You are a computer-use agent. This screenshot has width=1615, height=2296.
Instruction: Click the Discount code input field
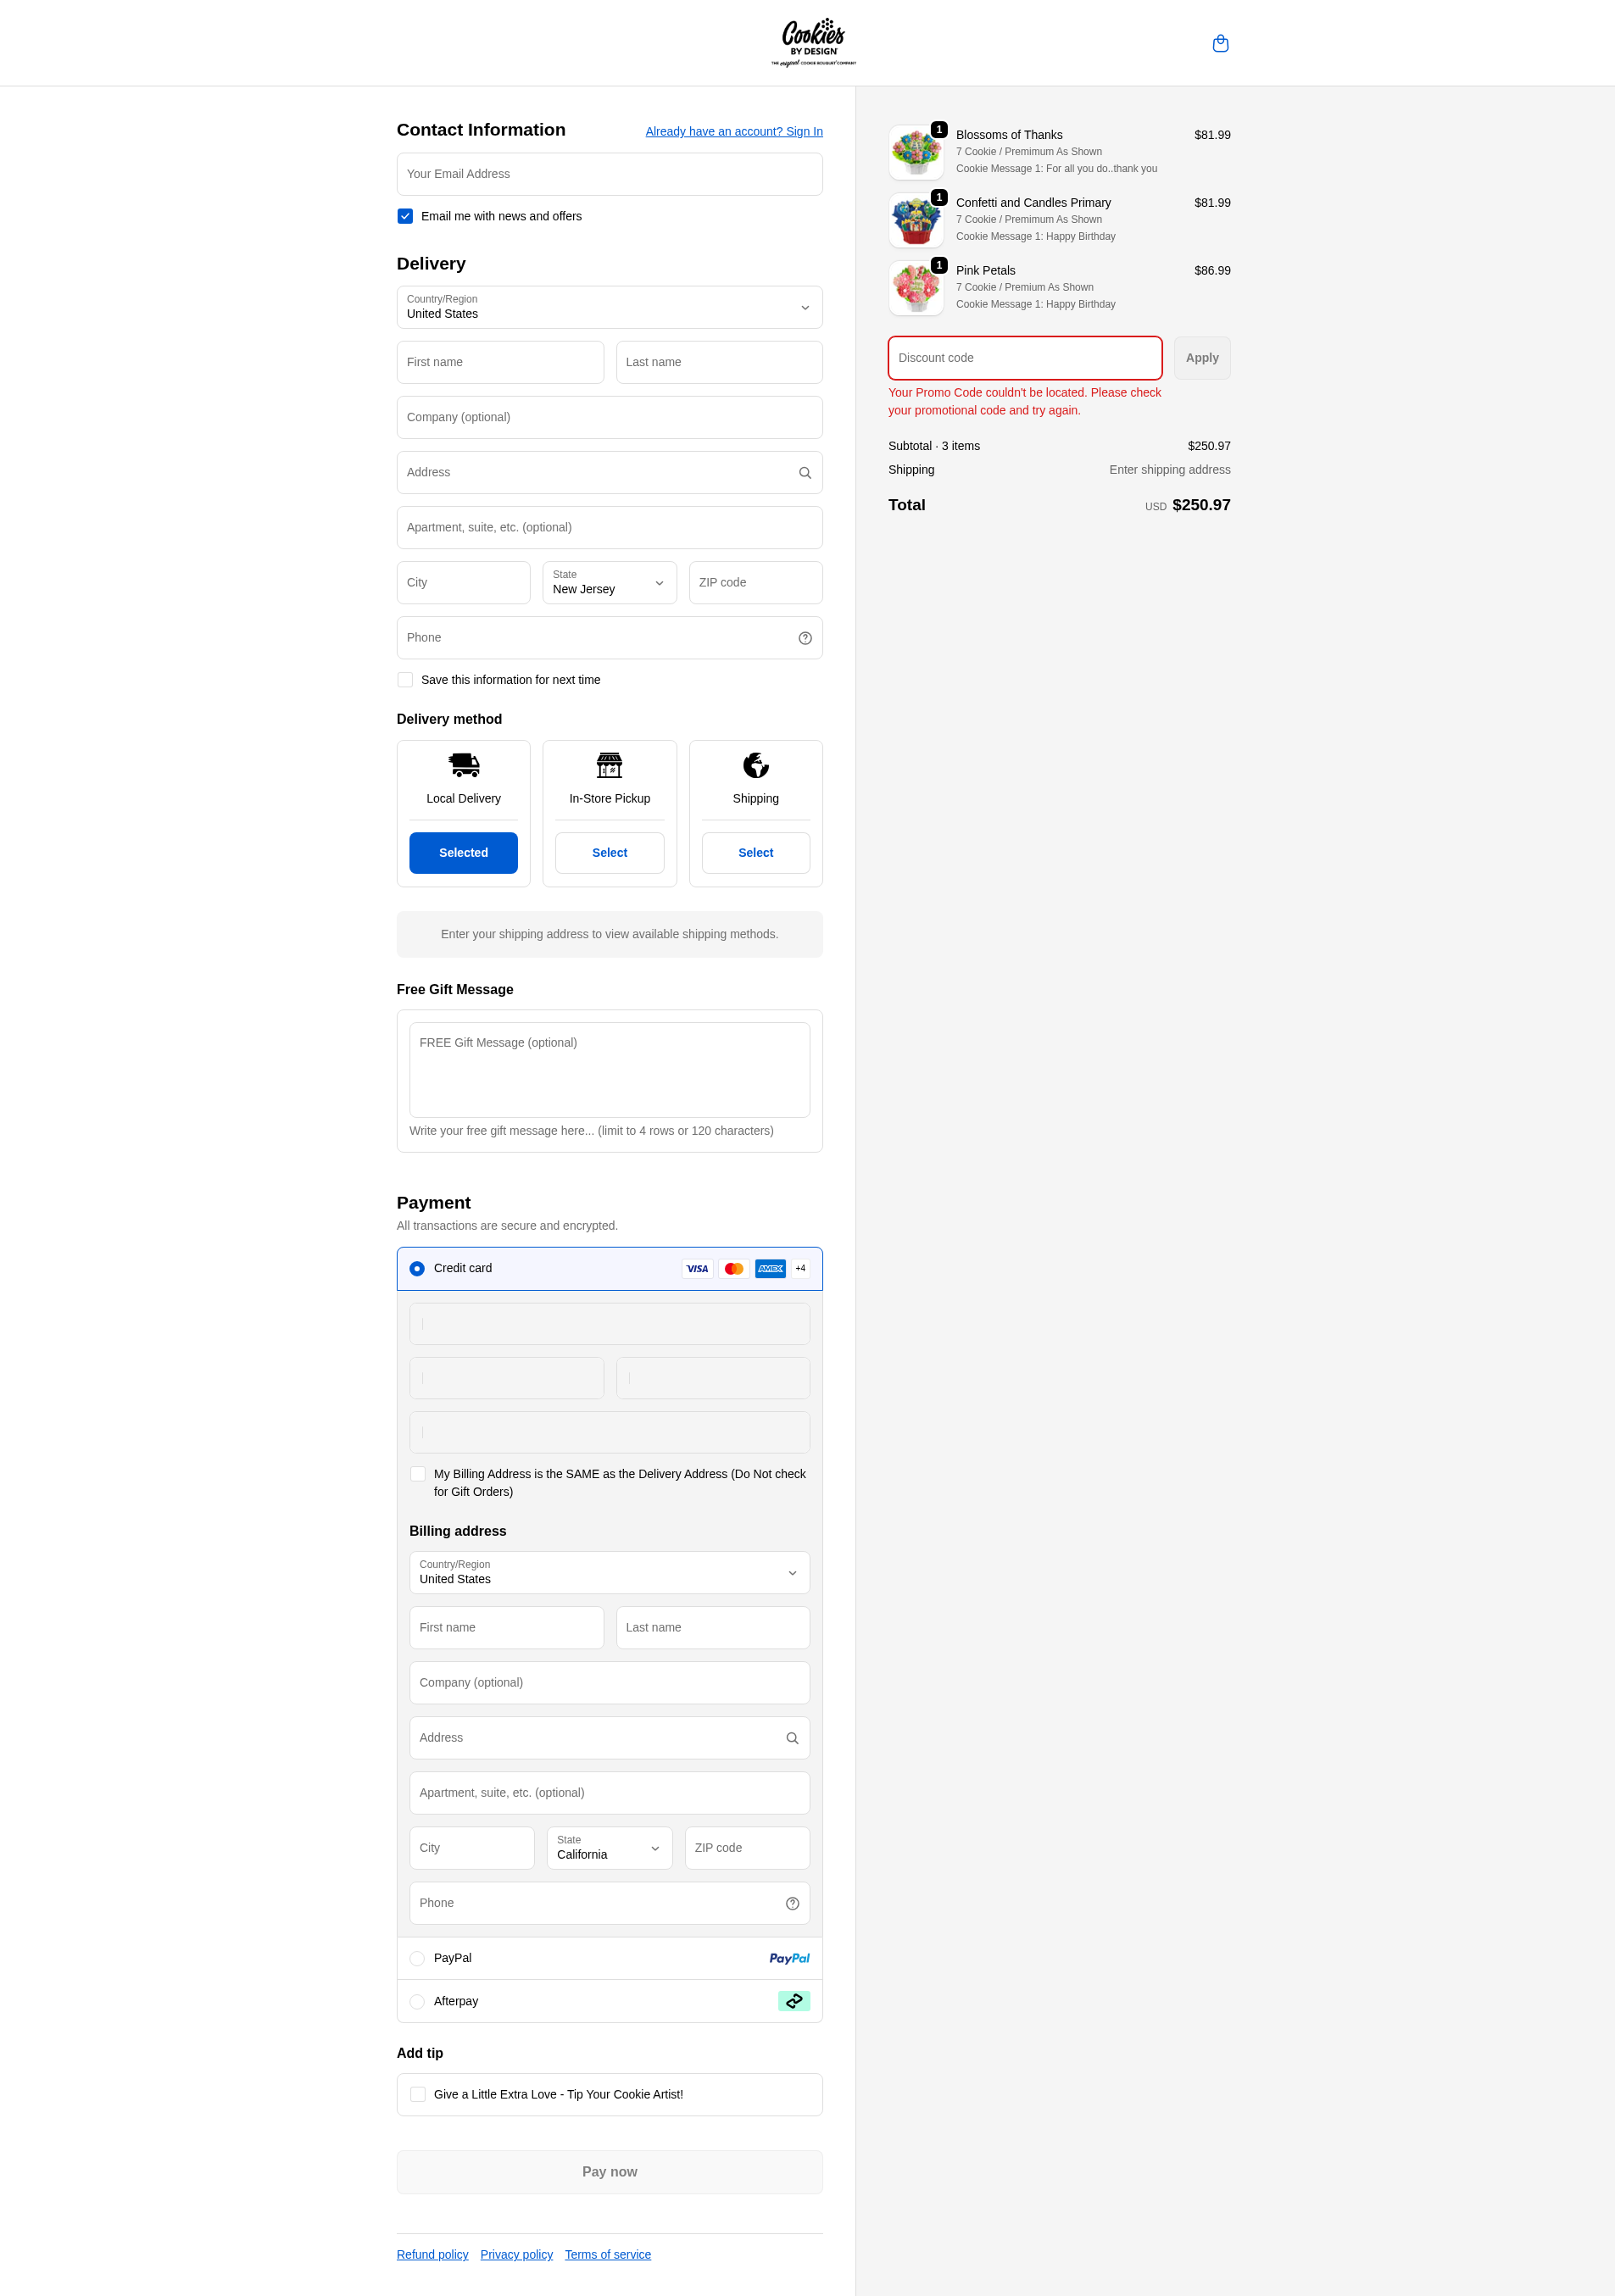(x=1024, y=358)
